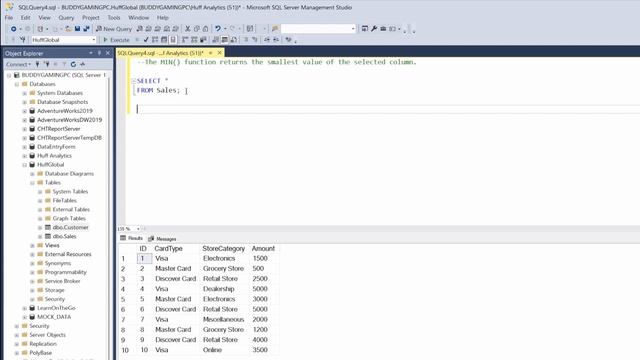Viewport: 640px width, 360px height.
Task: Expand the MOCK_DATA database
Action: (24, 317)
